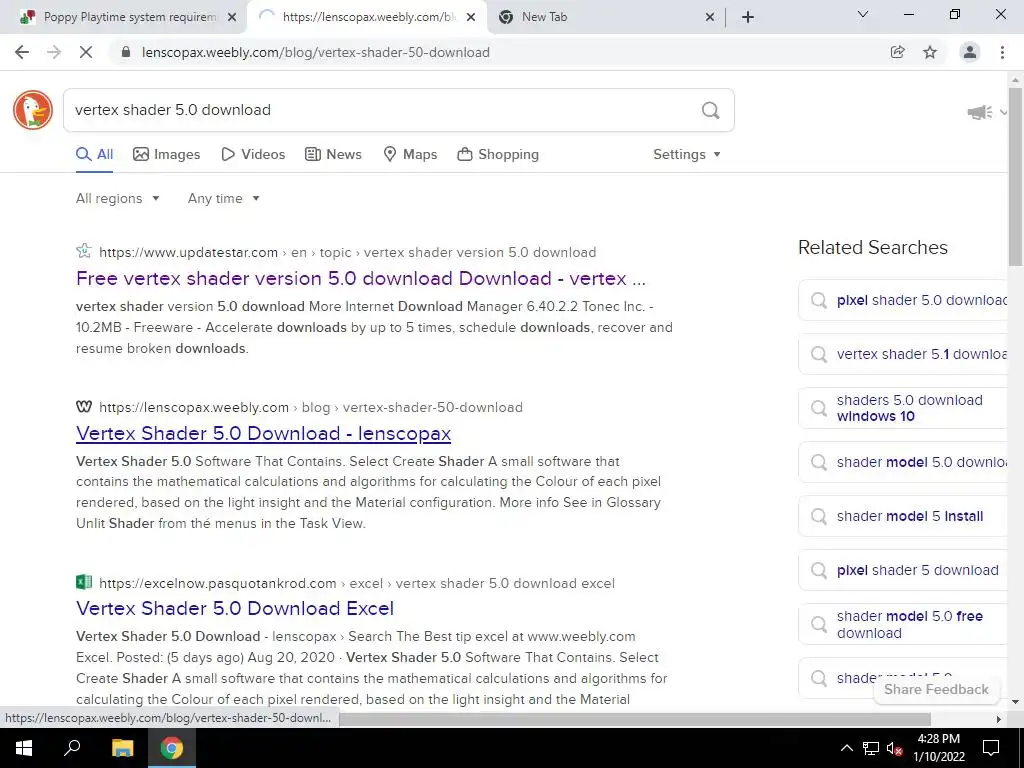Click the lenscopax.weebly.com result URL breadcrumb
Viewport: 1024px width, 768px height.
[x=311, y=408]
